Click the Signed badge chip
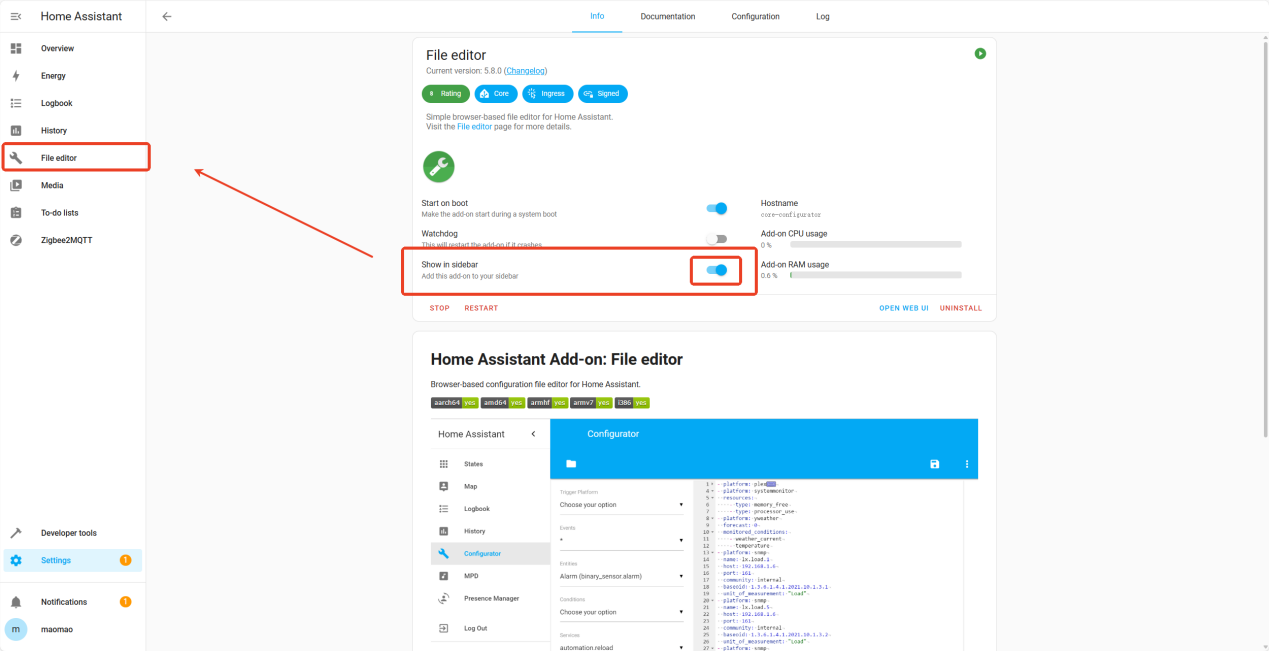 (x=603, y=94)
